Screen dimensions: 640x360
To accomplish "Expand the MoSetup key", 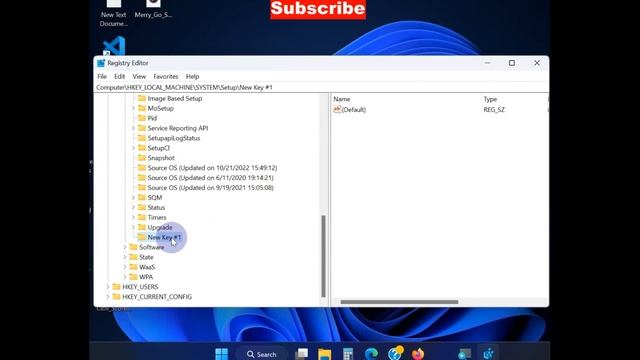I will pos(133,108).
